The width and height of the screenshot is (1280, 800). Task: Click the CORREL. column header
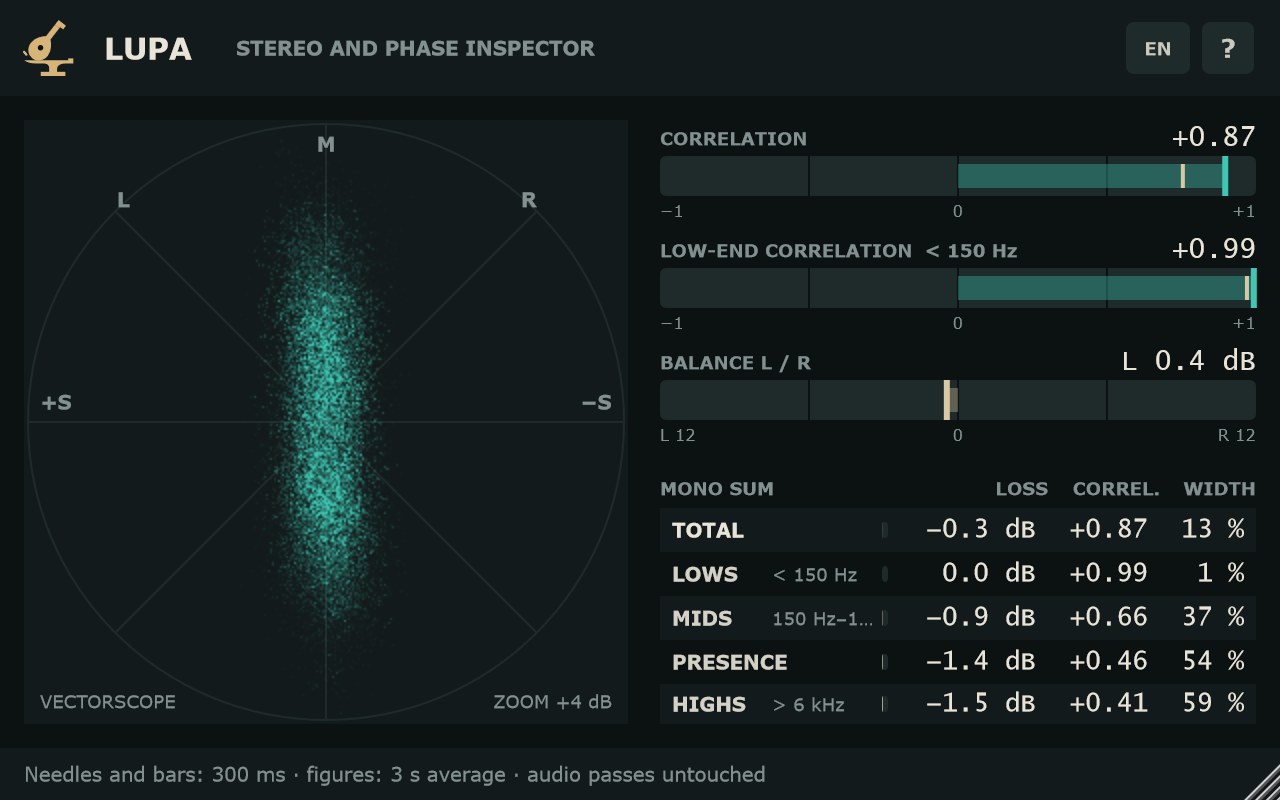pyautogui.click(x=1116, y=489)
